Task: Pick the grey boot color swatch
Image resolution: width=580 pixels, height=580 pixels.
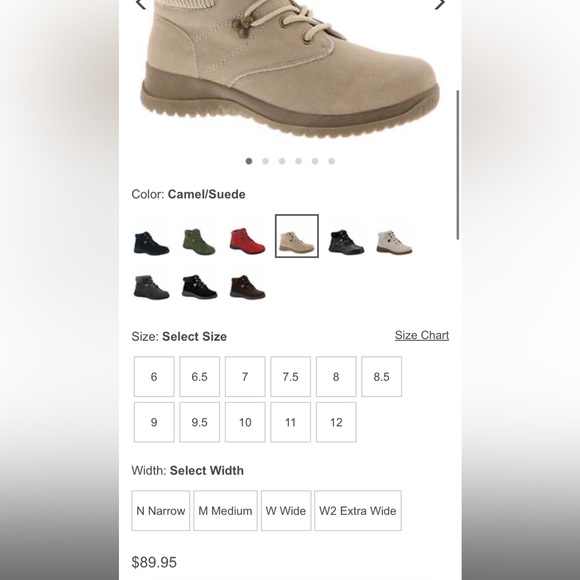Action: [x=151, y=287]
